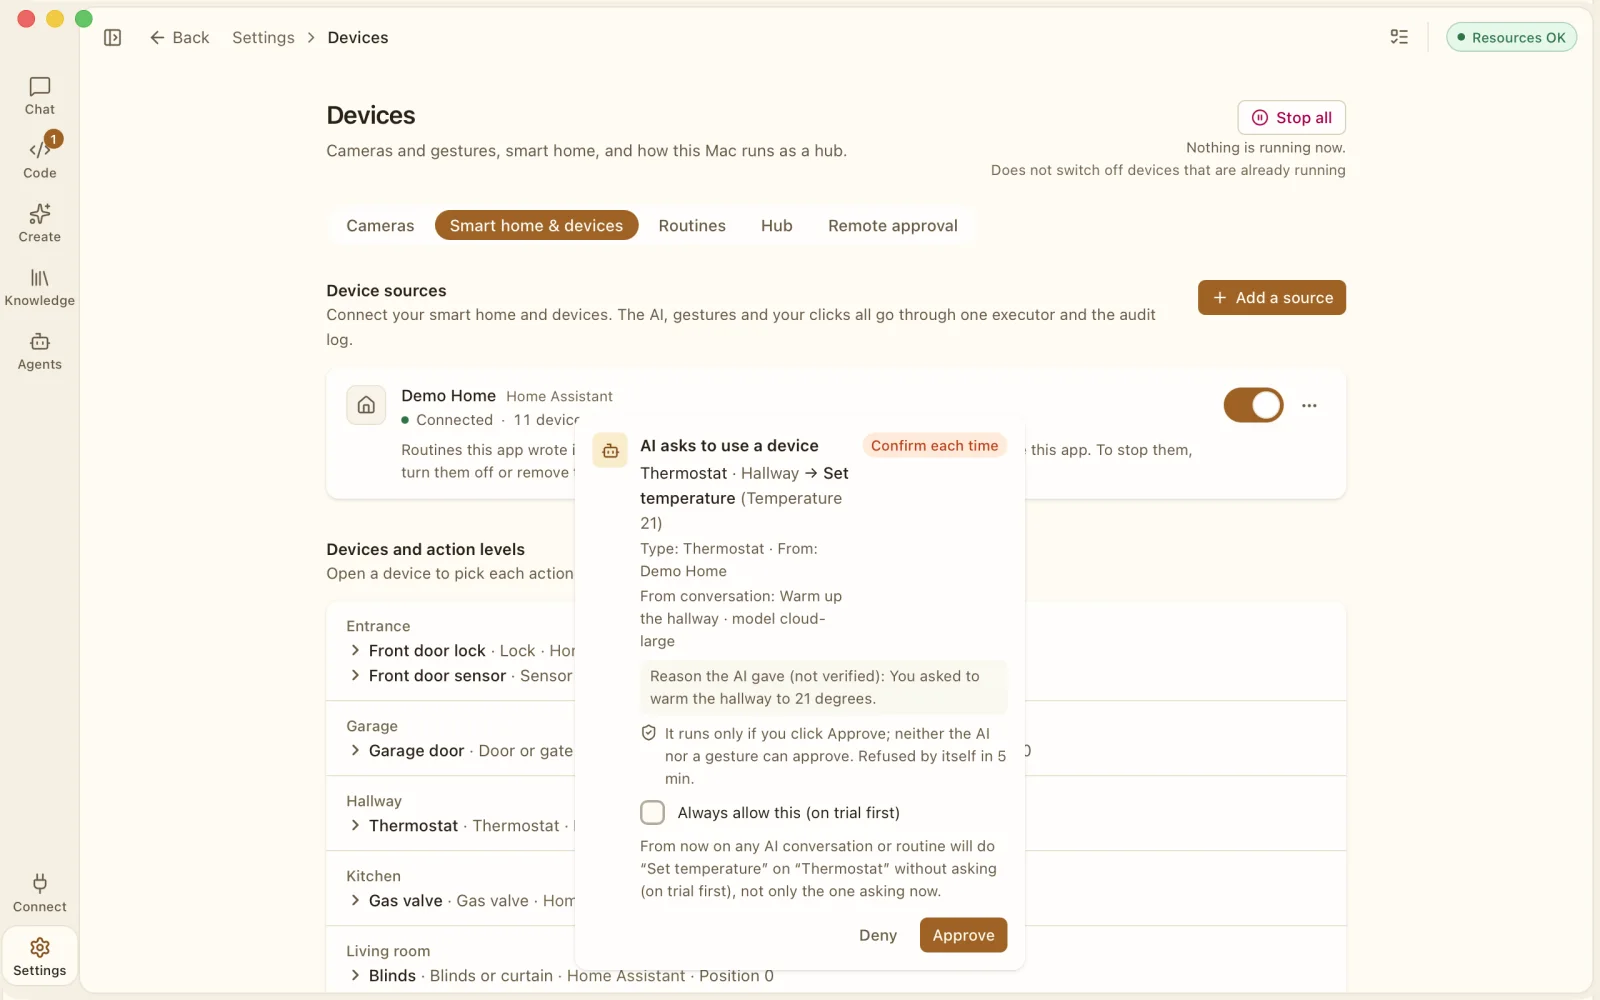Click the Connected status text
This screenshot has height=1000, width=1600.
coord(454,420)
